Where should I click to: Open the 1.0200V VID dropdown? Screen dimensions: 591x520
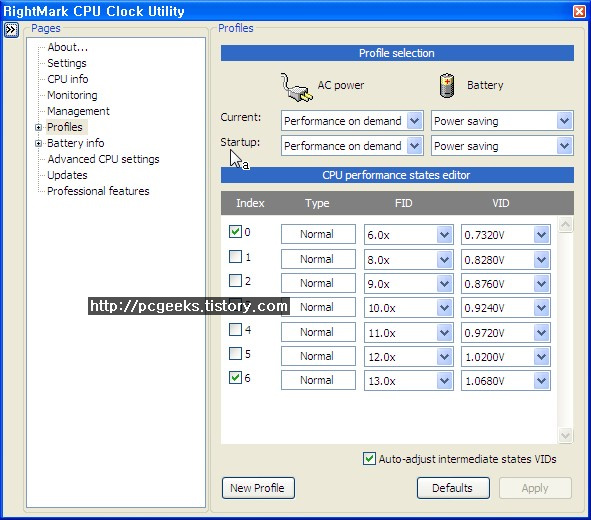point(542,356)
